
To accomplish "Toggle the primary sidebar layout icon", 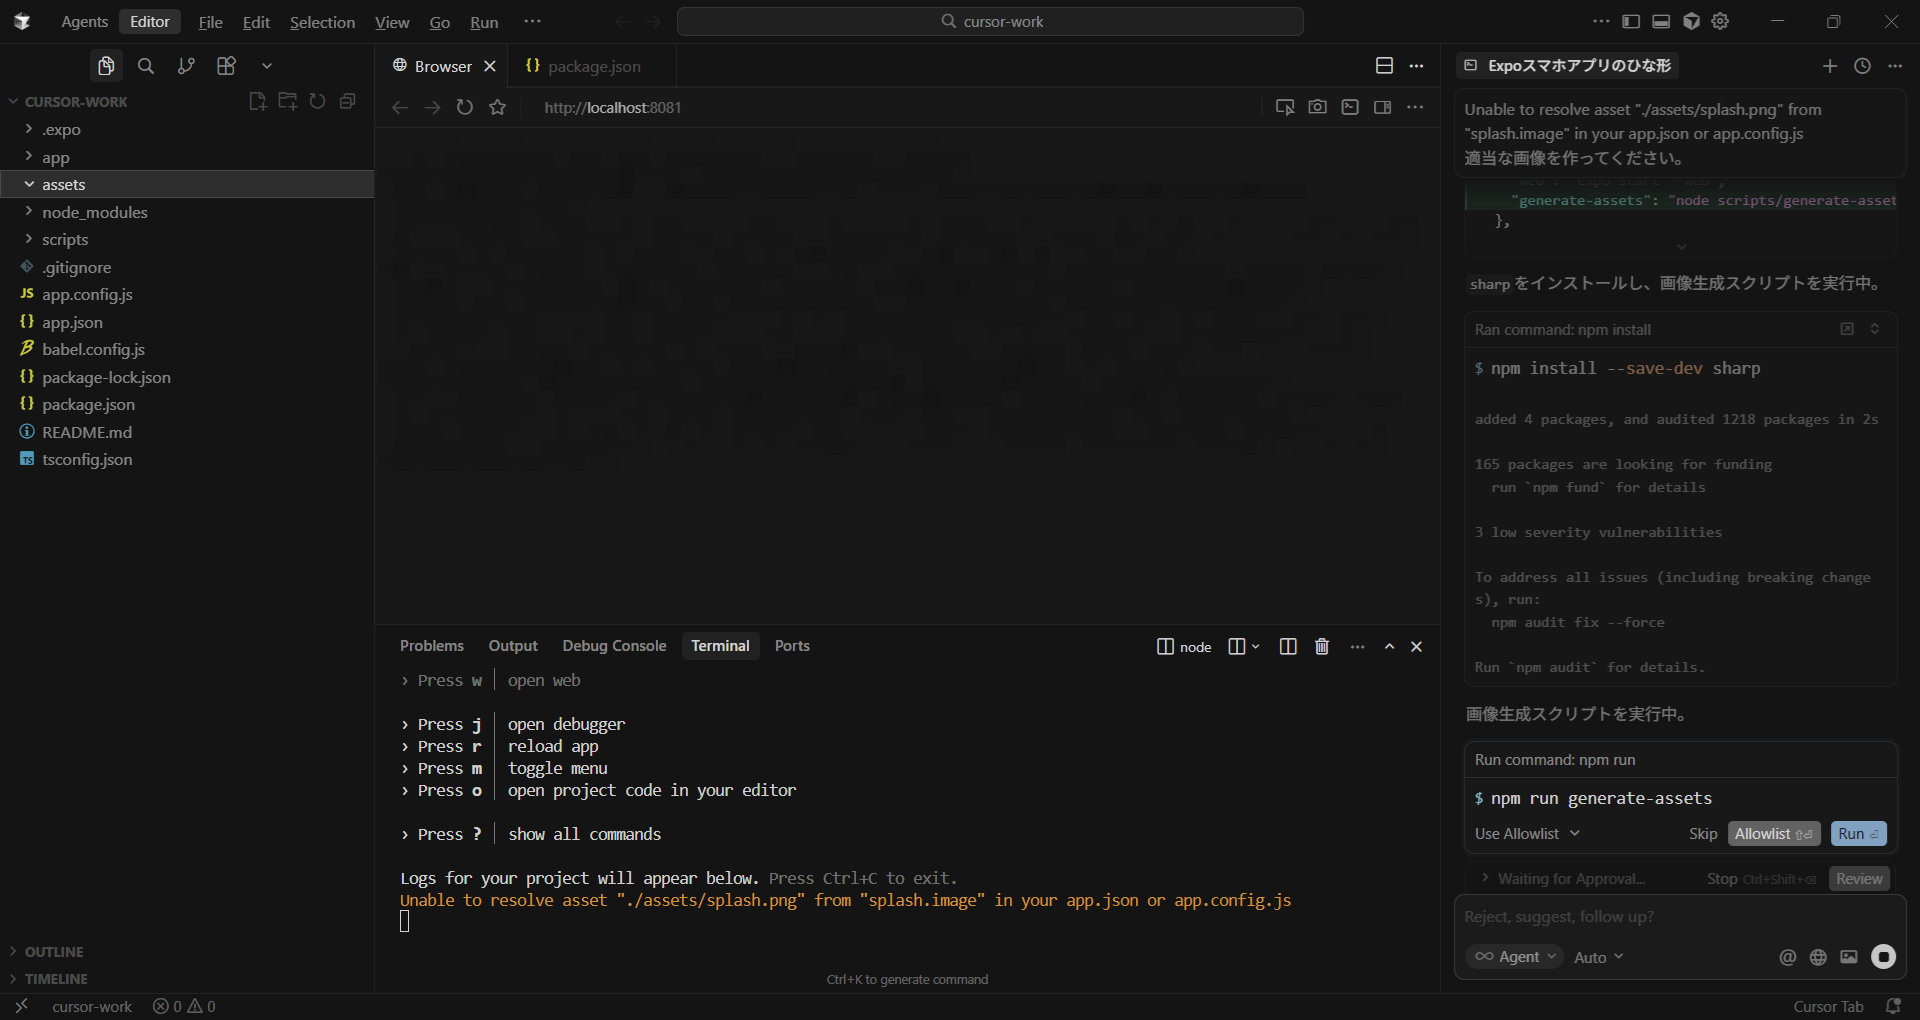I will (1631, 21).
